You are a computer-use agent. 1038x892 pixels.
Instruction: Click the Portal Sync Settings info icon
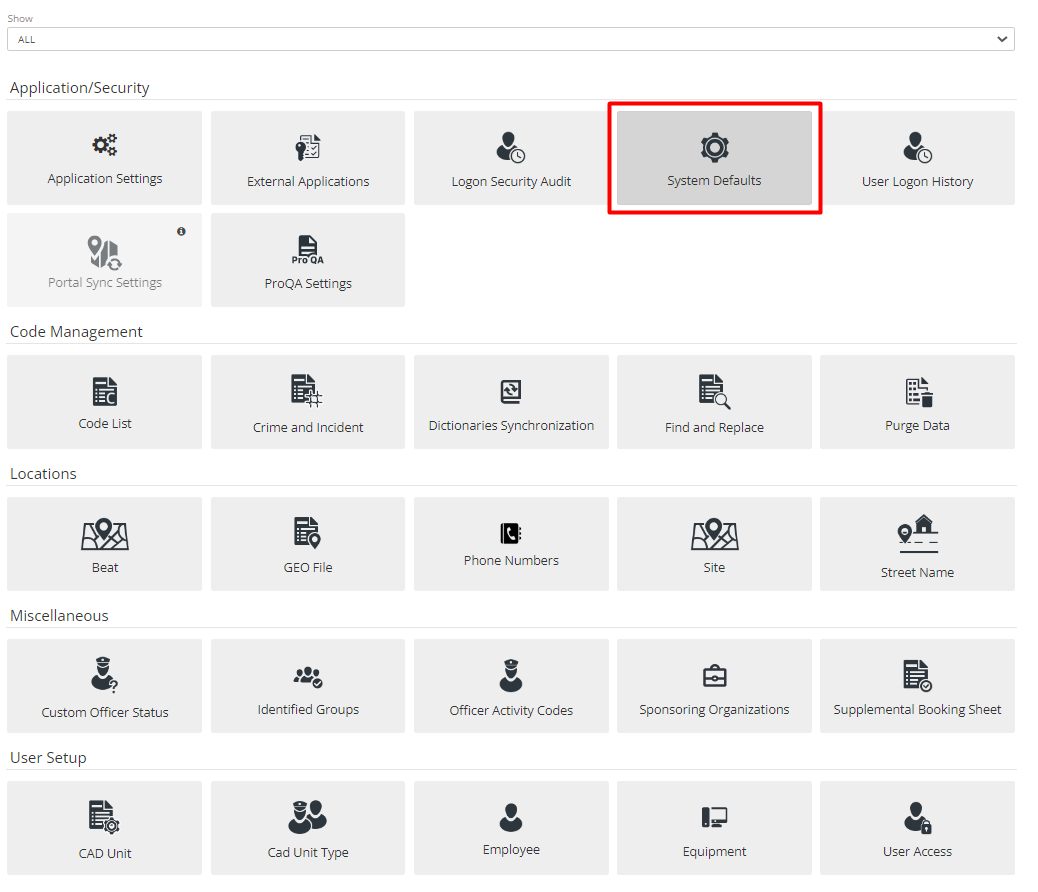181,231
